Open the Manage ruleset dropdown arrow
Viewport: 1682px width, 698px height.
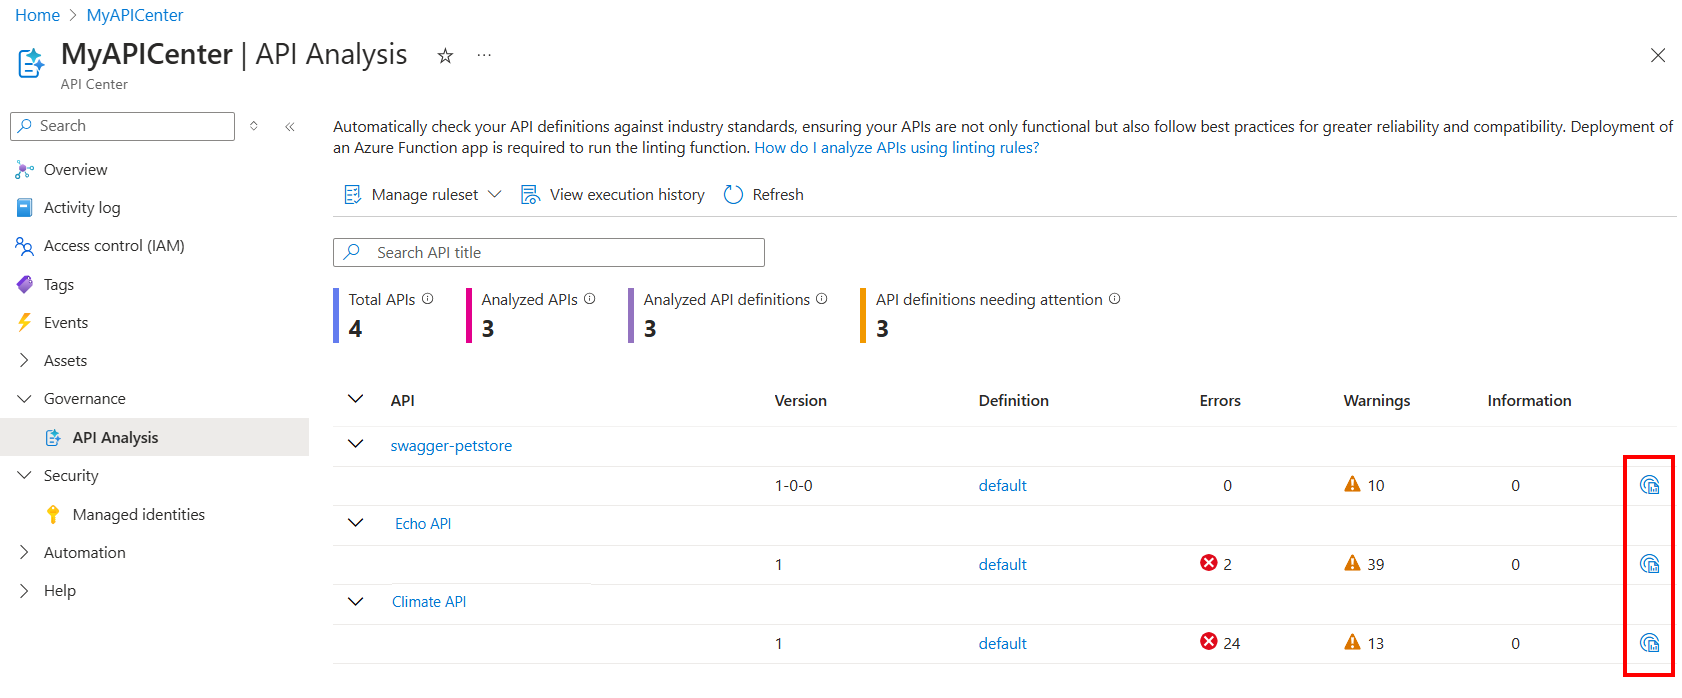(x=494, y=194)
